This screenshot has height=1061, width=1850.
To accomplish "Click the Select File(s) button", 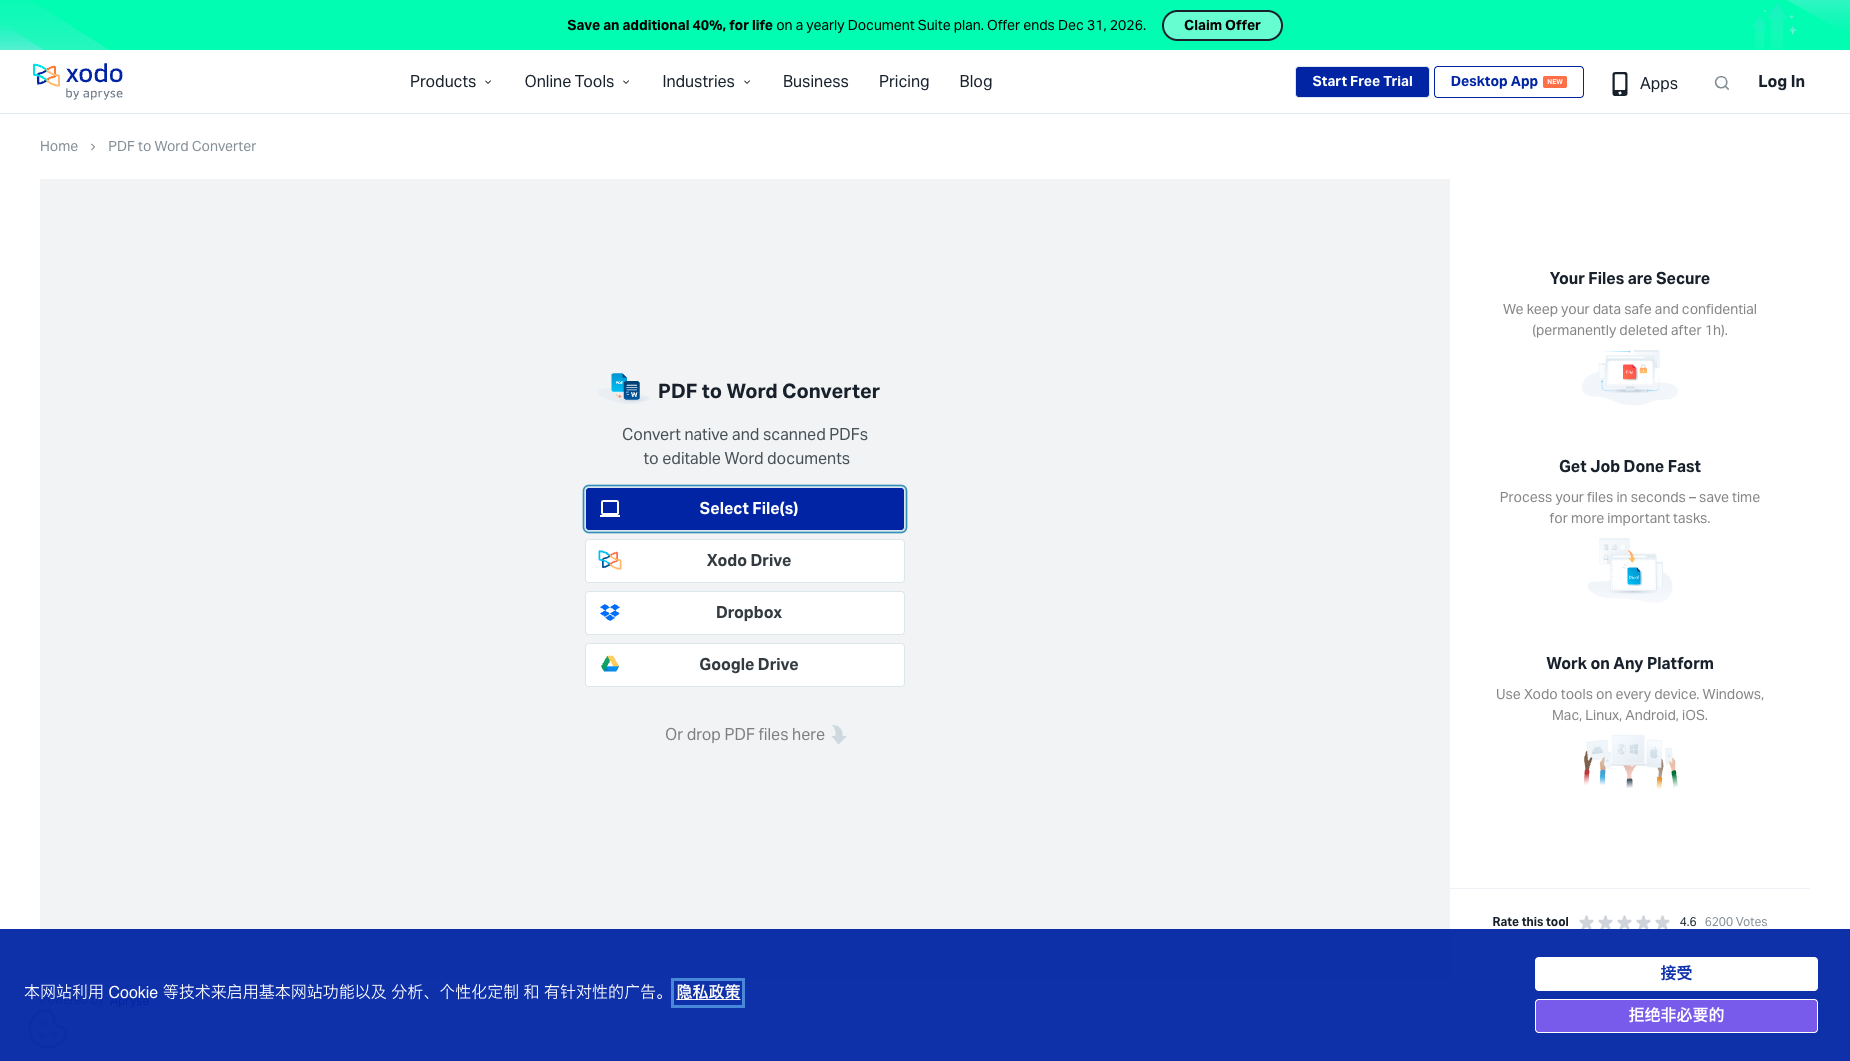I will point(745,509).
